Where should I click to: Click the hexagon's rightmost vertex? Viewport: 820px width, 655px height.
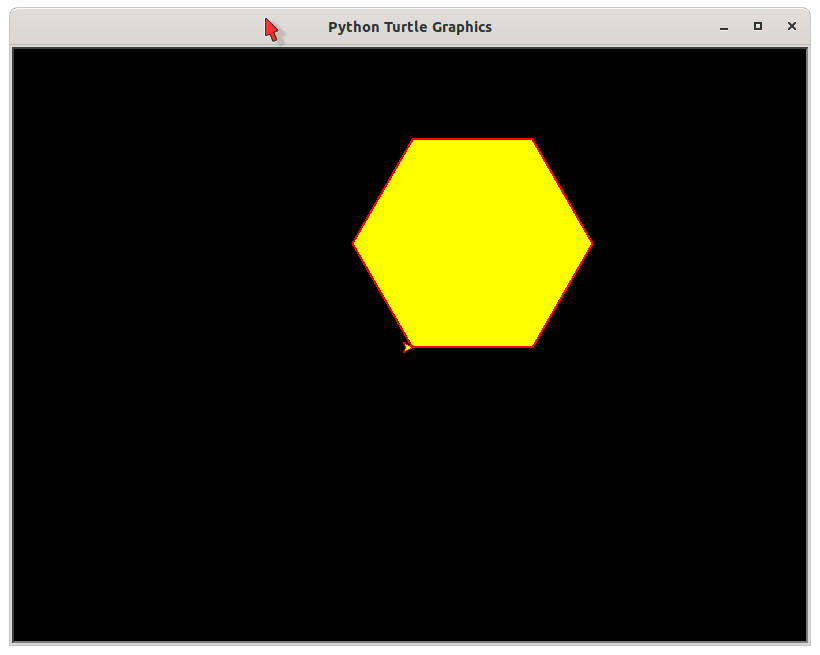592,243
